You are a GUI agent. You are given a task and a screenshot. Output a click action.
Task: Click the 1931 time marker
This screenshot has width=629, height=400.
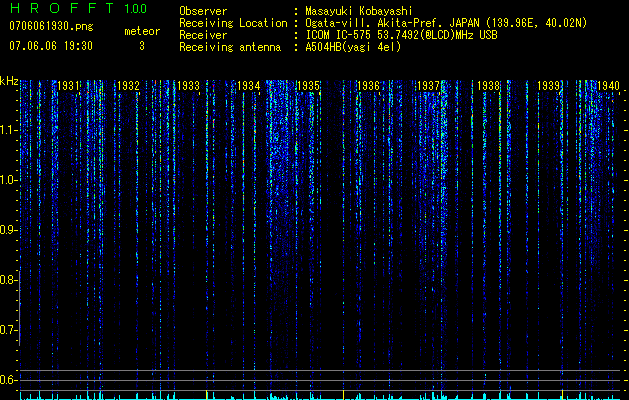point(68,86)
